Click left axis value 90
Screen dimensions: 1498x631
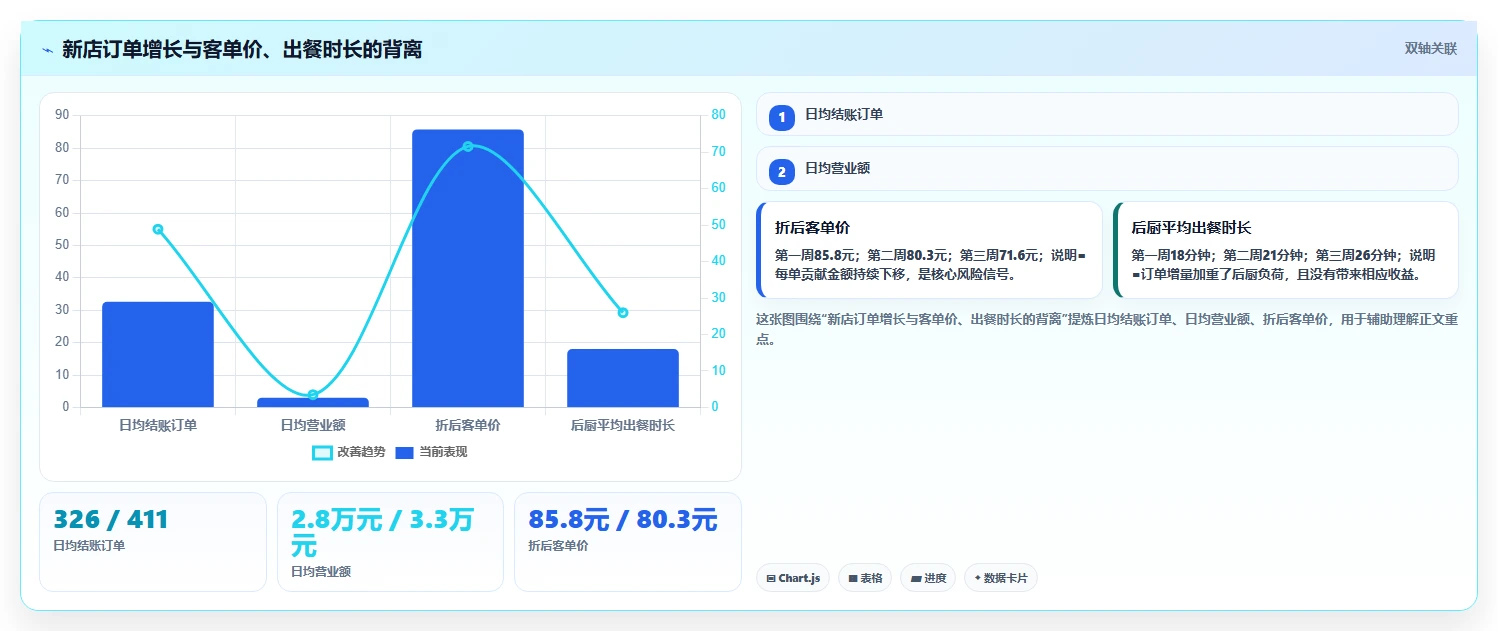[62, 115]
